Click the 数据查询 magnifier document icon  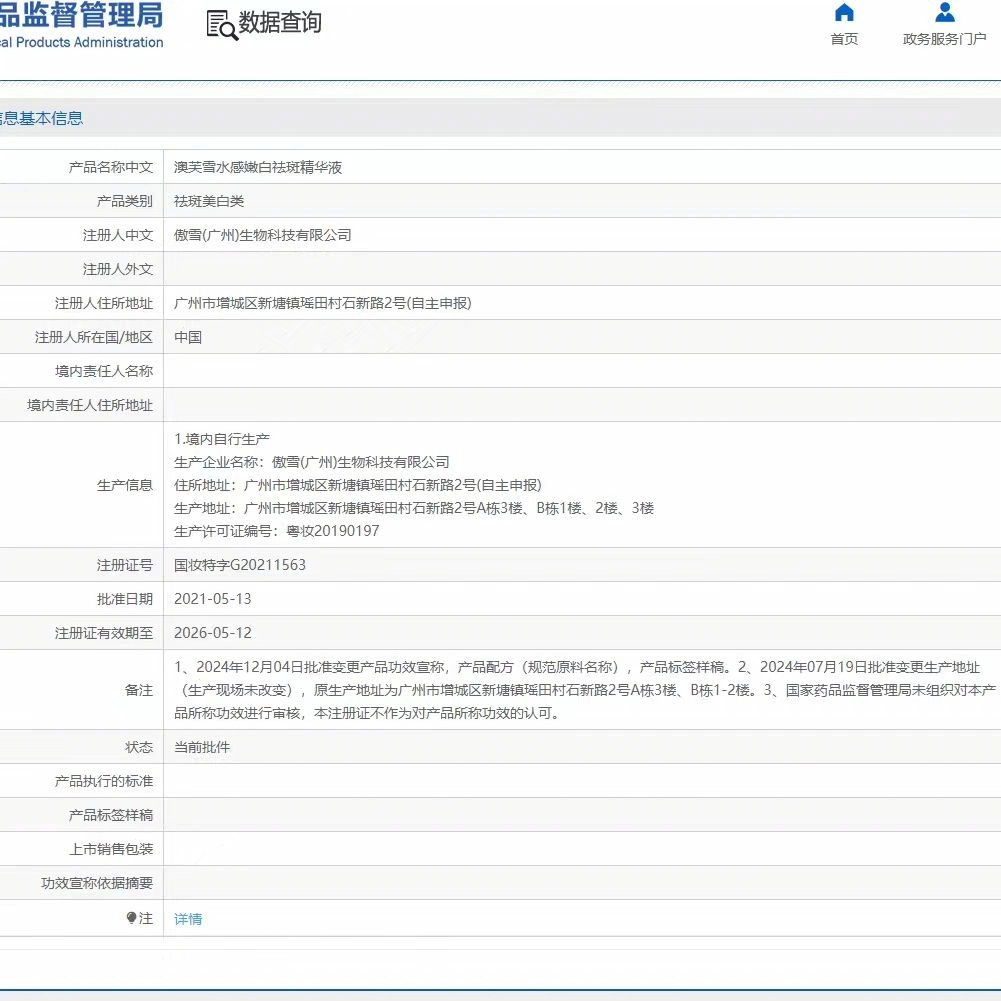pyautogui.click(x=221, y=25)
